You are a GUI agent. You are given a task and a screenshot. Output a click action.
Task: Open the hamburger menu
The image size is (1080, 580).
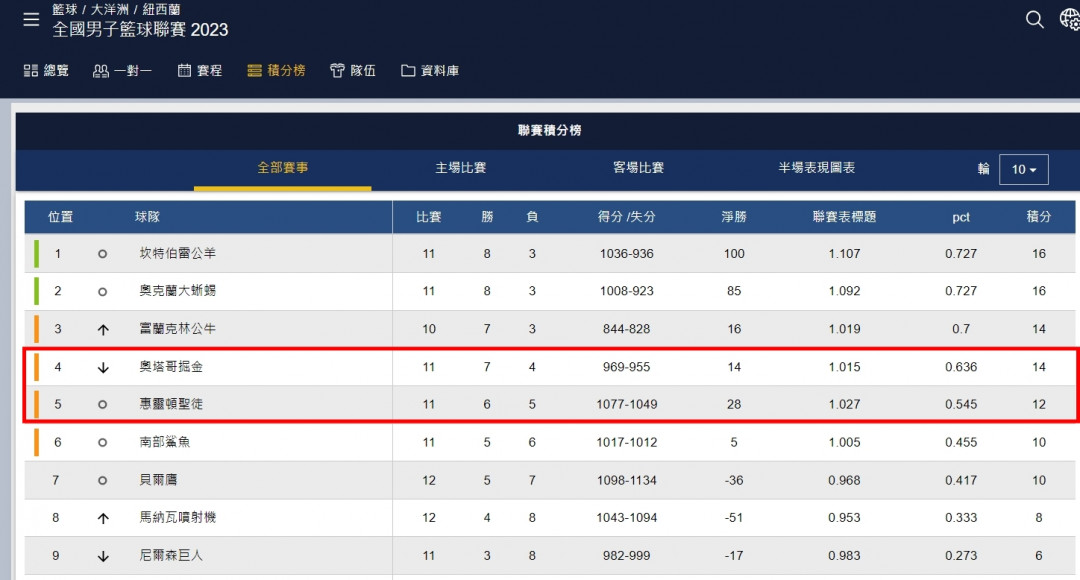(x=31, y=20)
